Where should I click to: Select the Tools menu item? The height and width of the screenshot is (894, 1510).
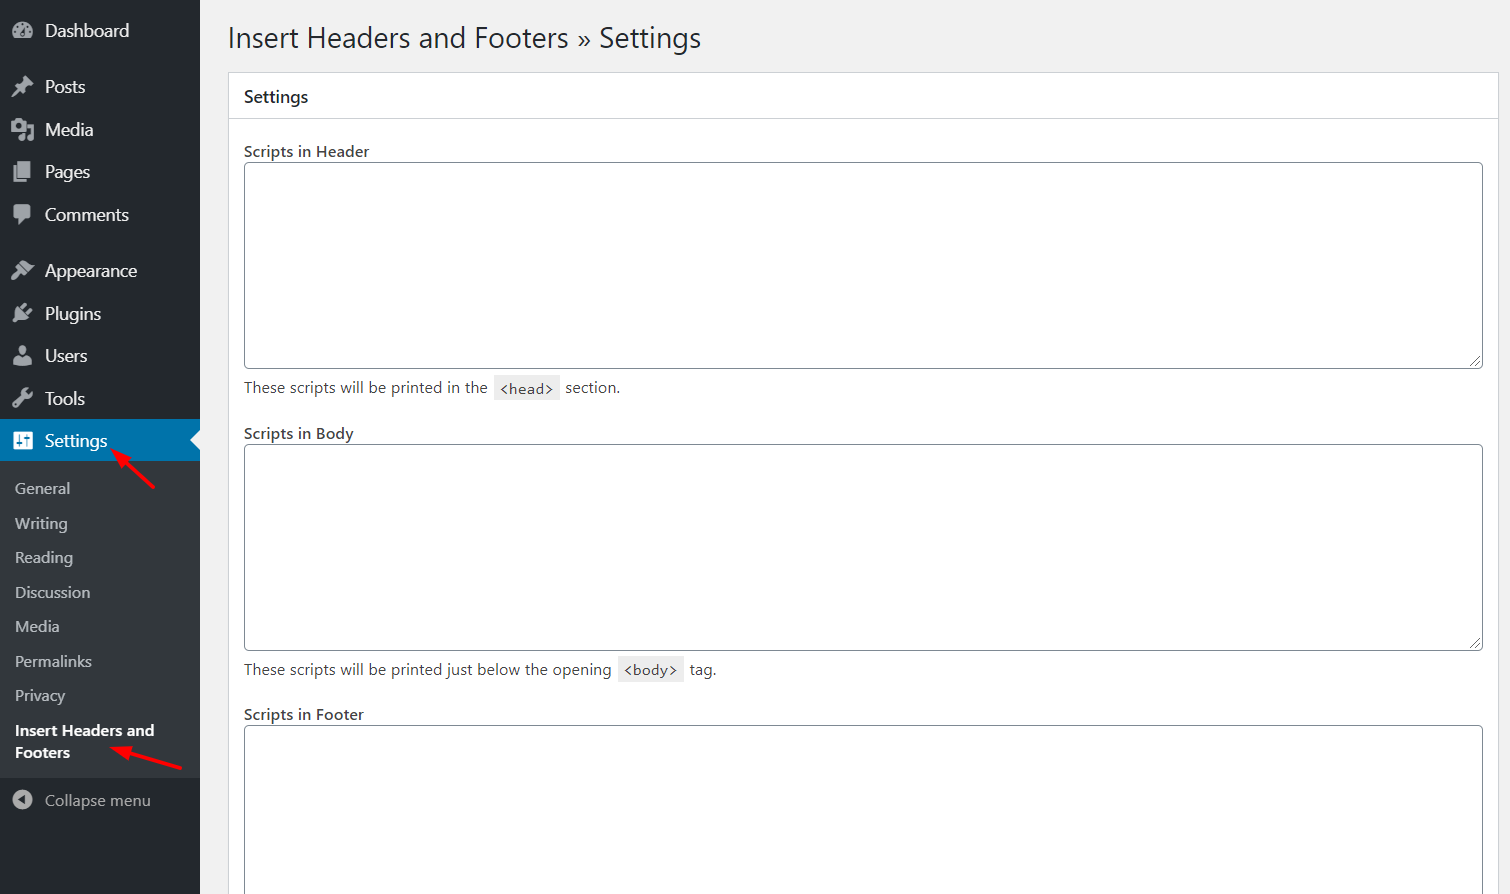(100, 399)
